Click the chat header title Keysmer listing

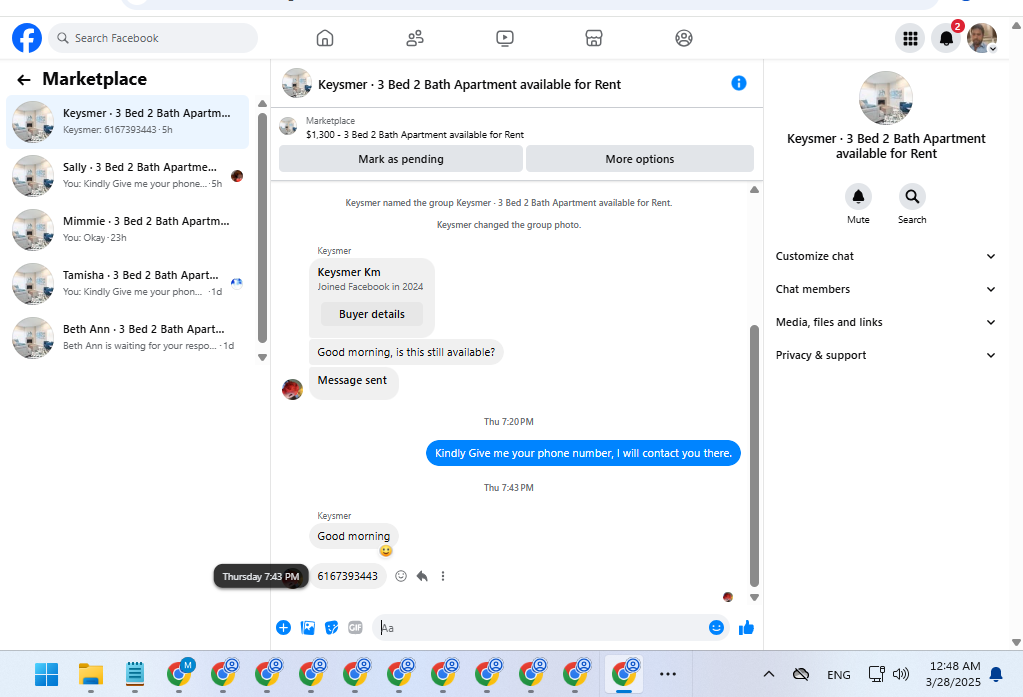coord(469,84)
